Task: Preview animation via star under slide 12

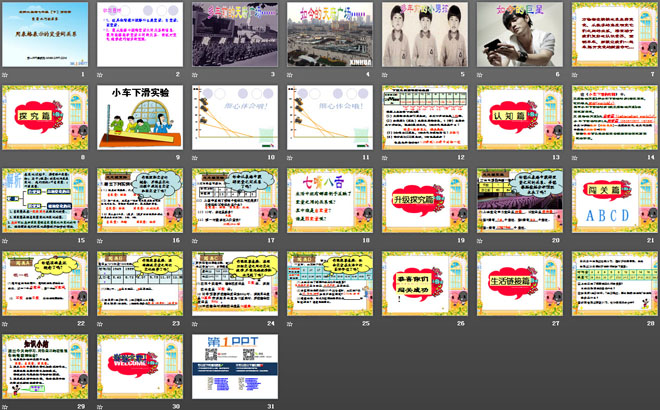Action: 385,158
